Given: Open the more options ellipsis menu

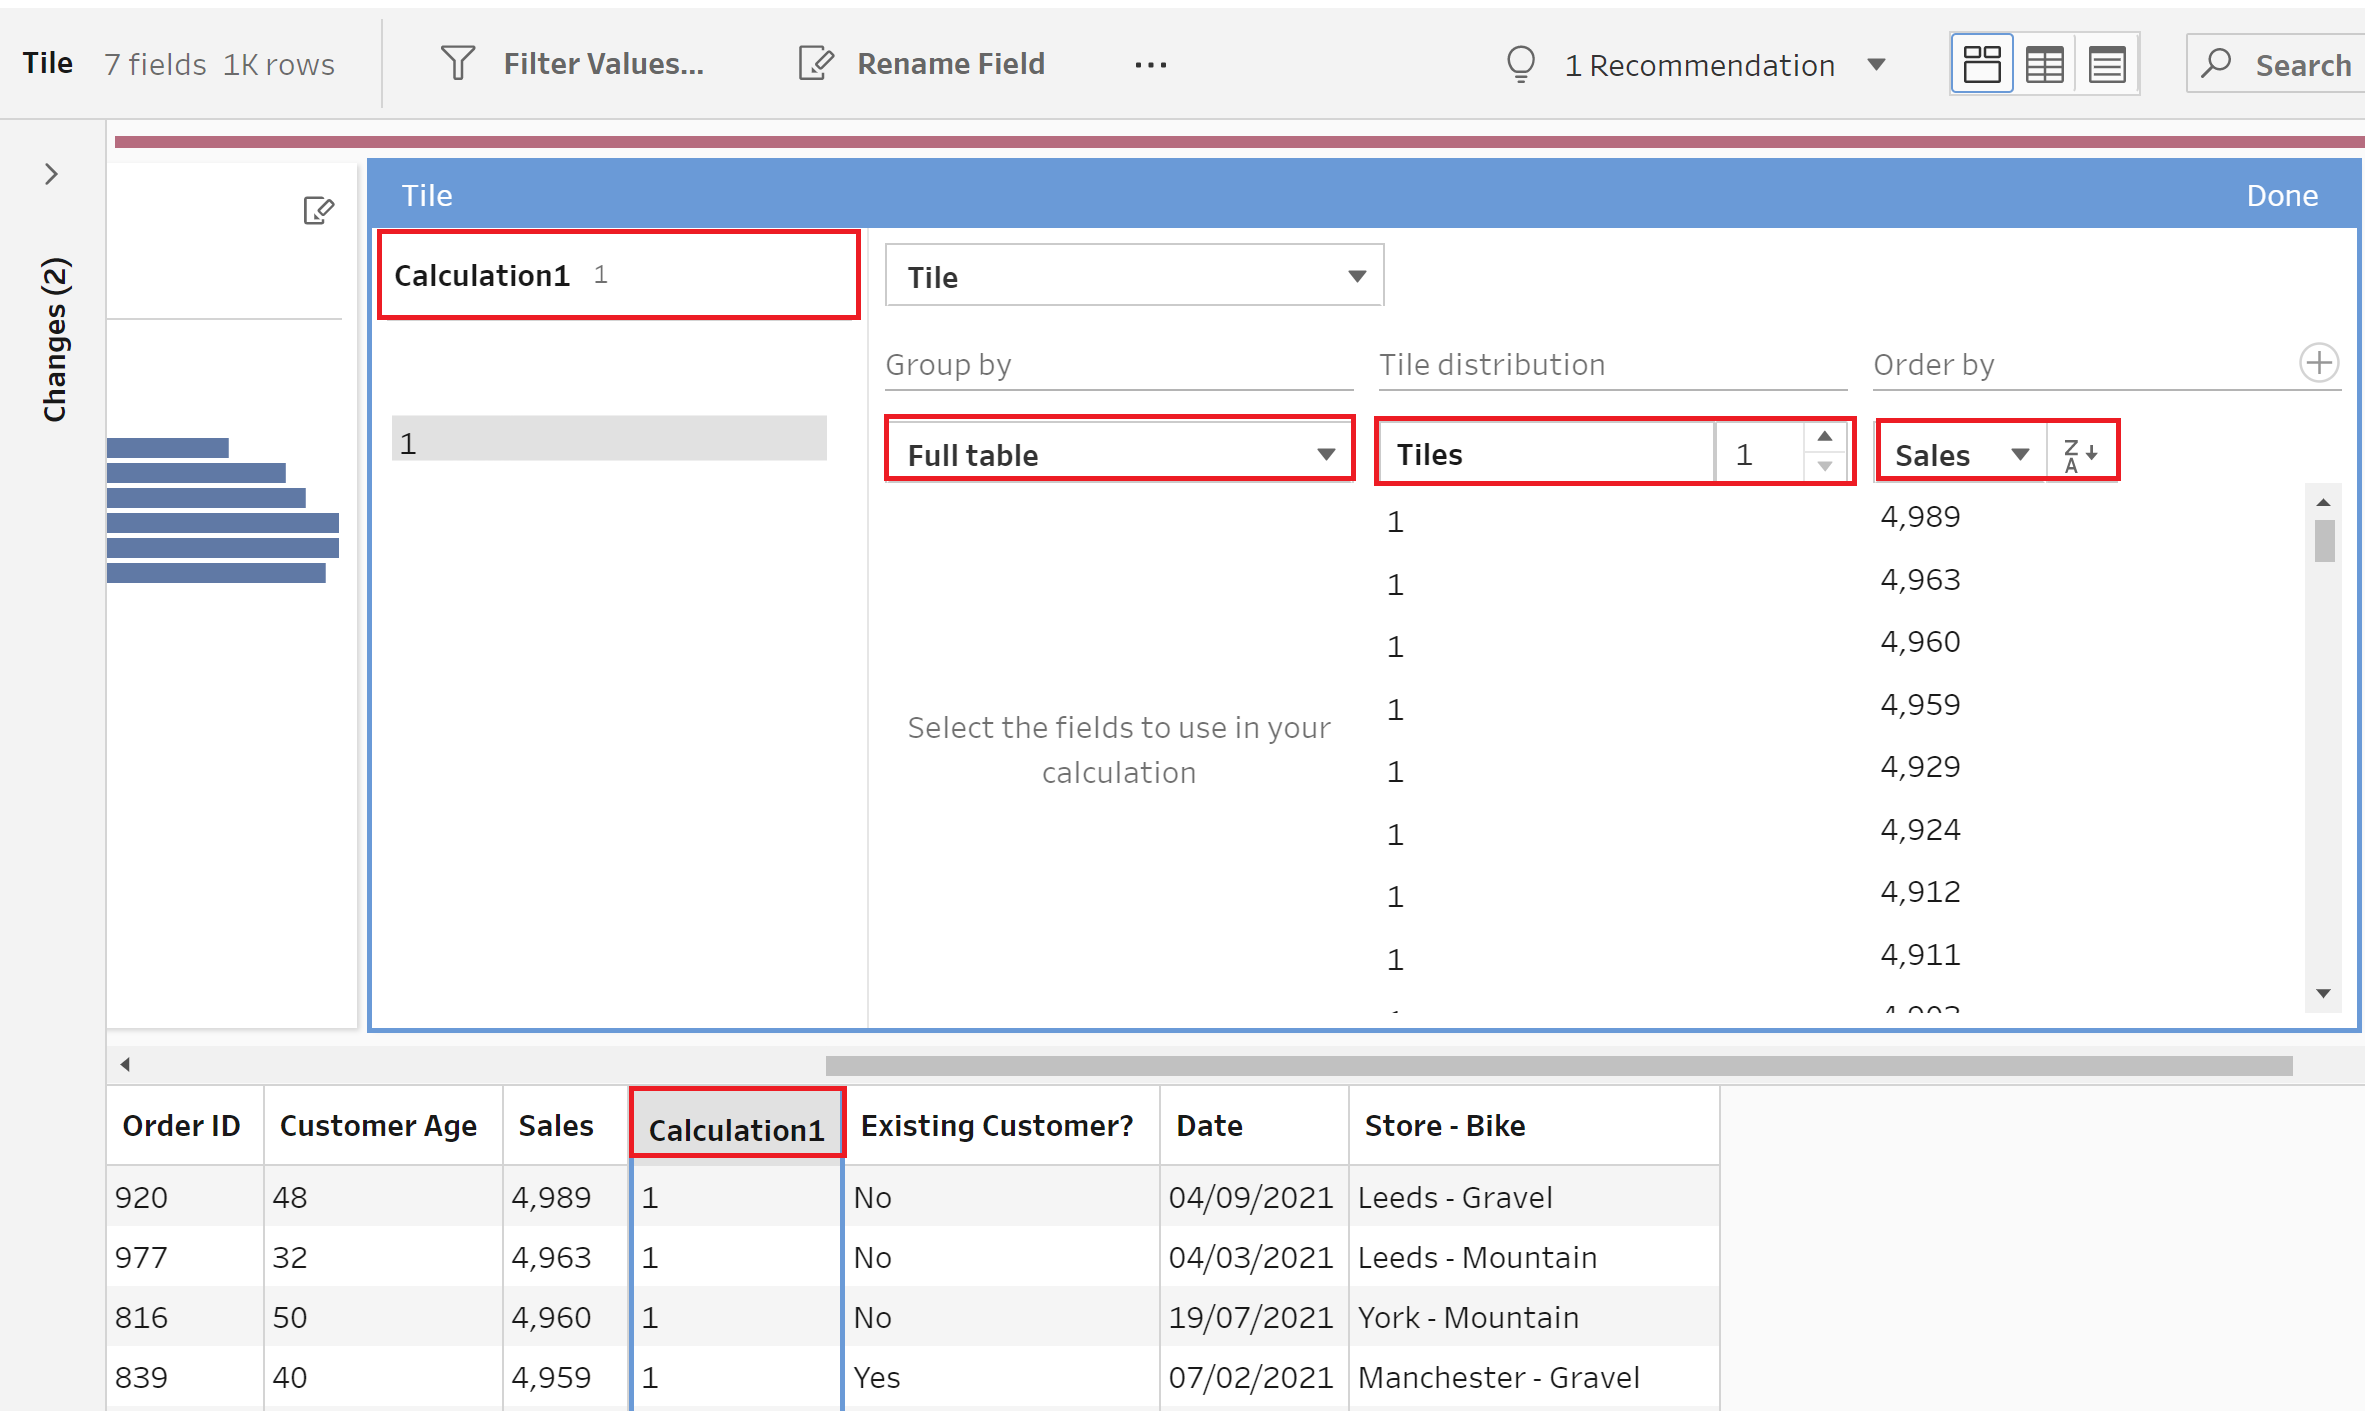Looking at the screenshot, I should [x=1150, y=65].
